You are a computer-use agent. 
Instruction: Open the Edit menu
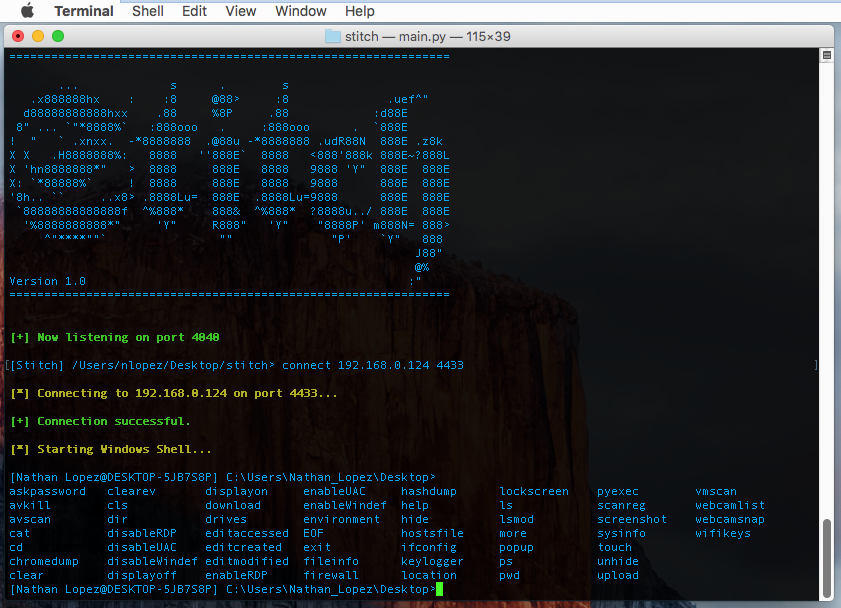click(x=194, y=11)
